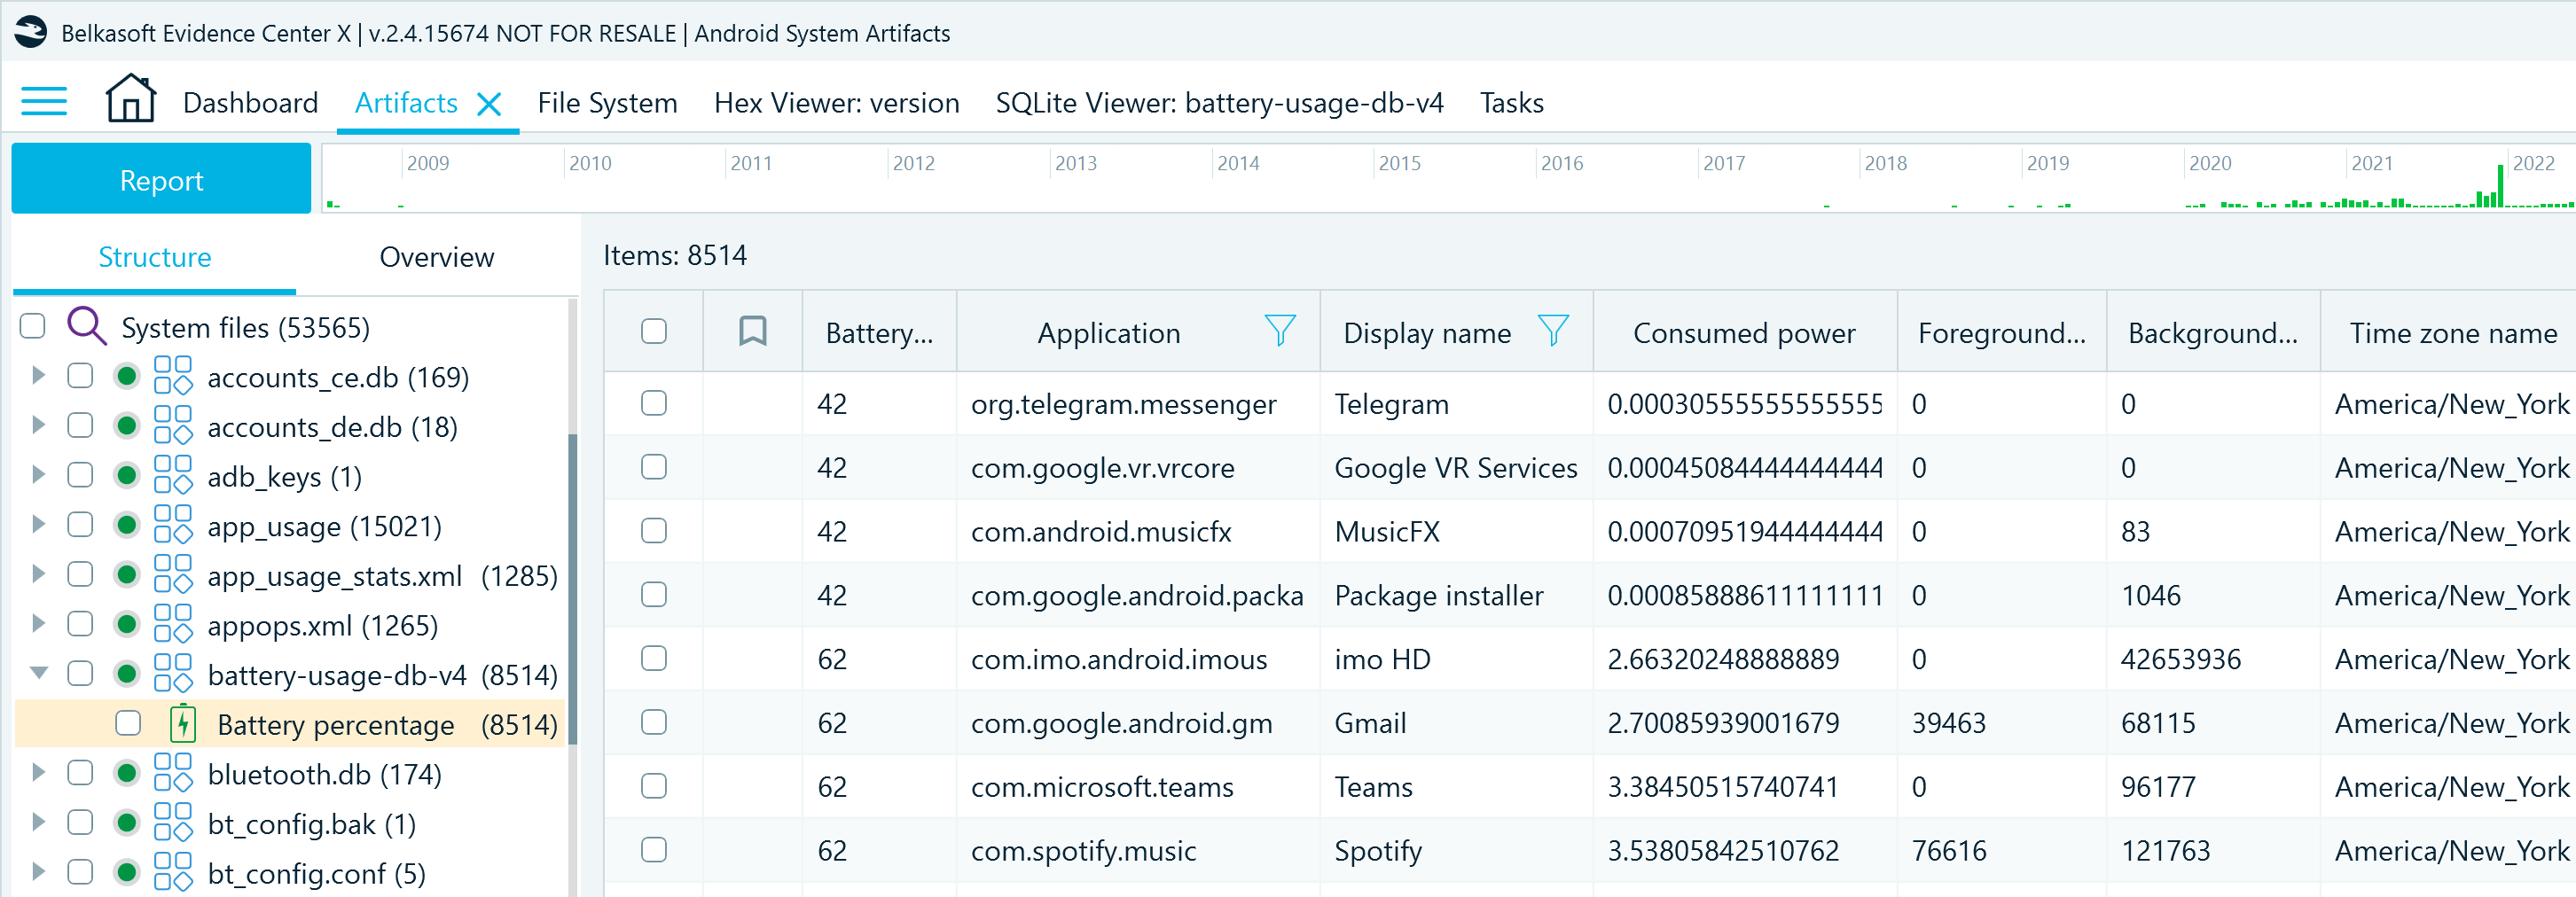Open the Display name column filter
2576x897 pixels.
point(1553,330)
